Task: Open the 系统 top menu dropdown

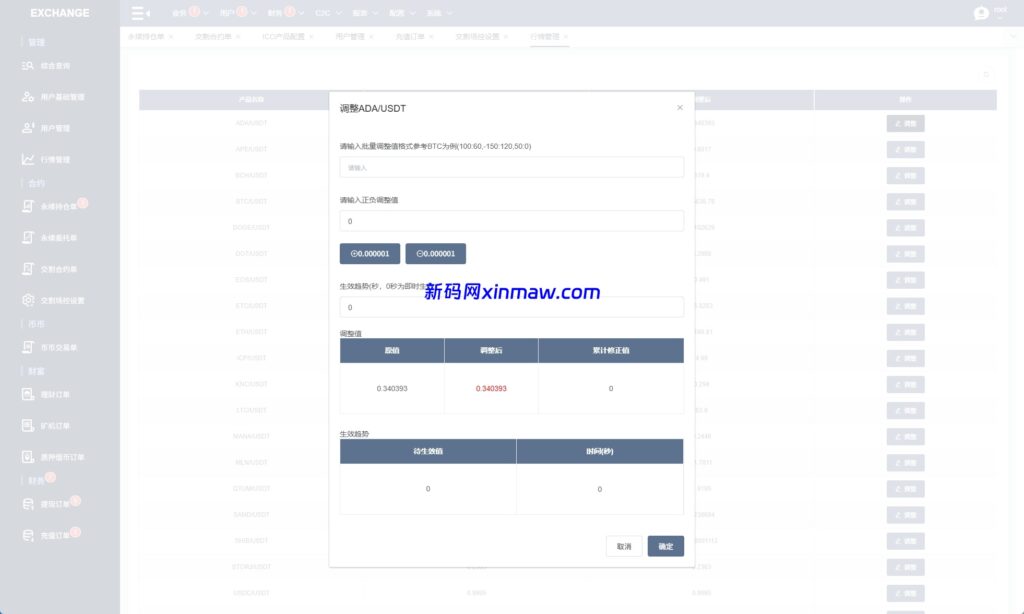Action: pyautogui.click(x=439, y=14)
